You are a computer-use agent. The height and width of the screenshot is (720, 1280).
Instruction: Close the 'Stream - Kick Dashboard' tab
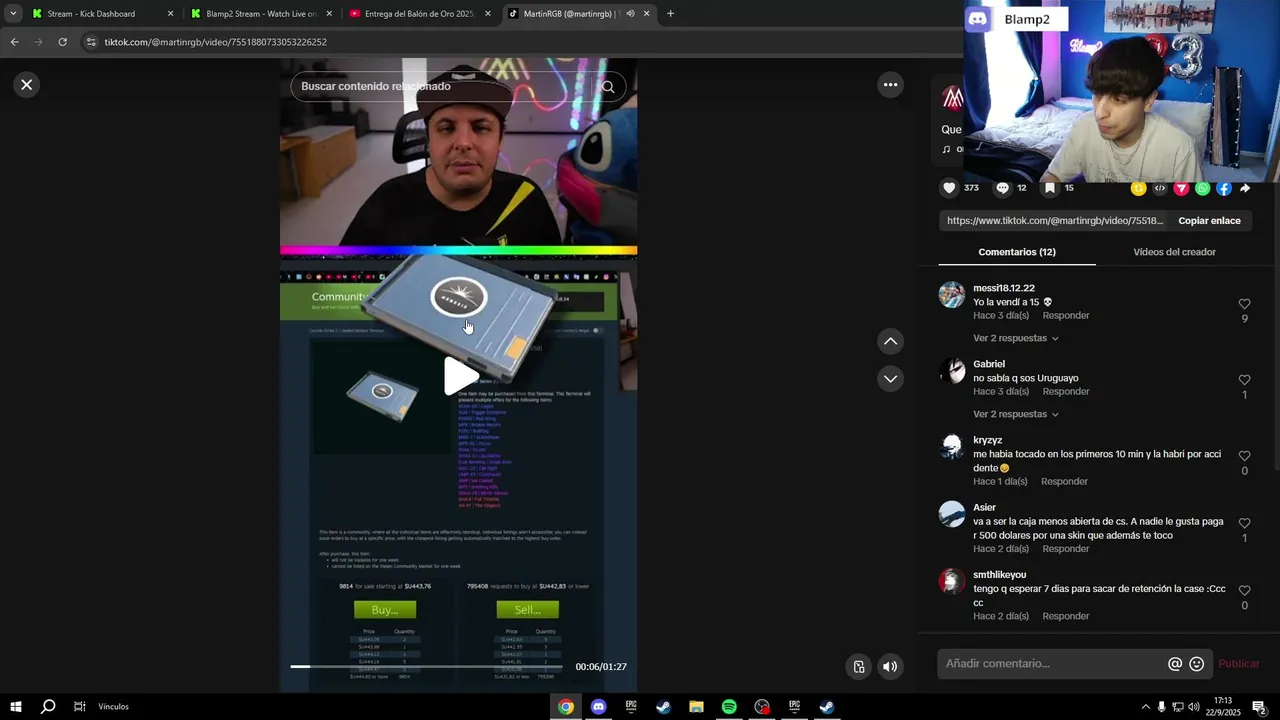coord(170,14)
